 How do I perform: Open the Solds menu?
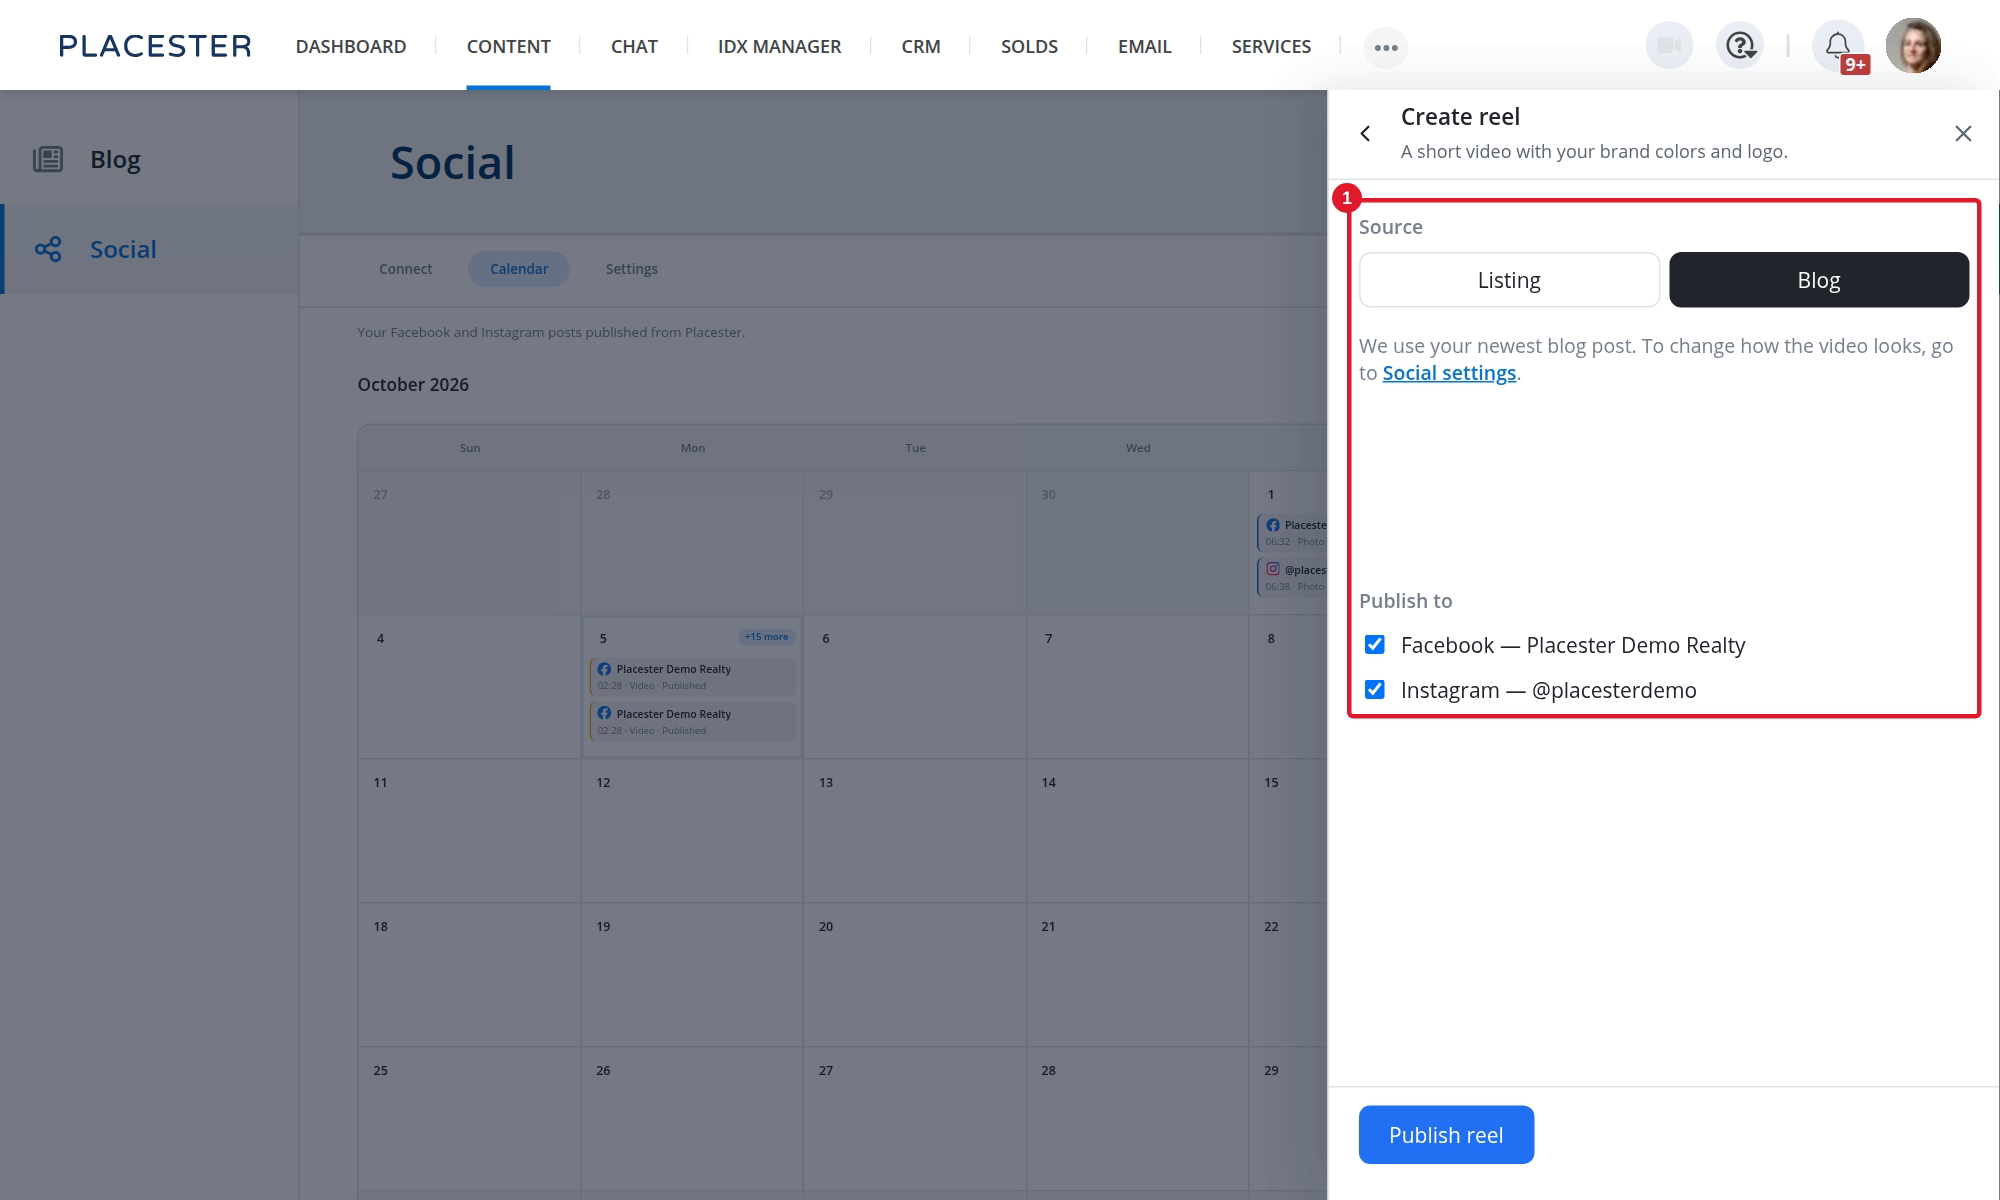1029,46
